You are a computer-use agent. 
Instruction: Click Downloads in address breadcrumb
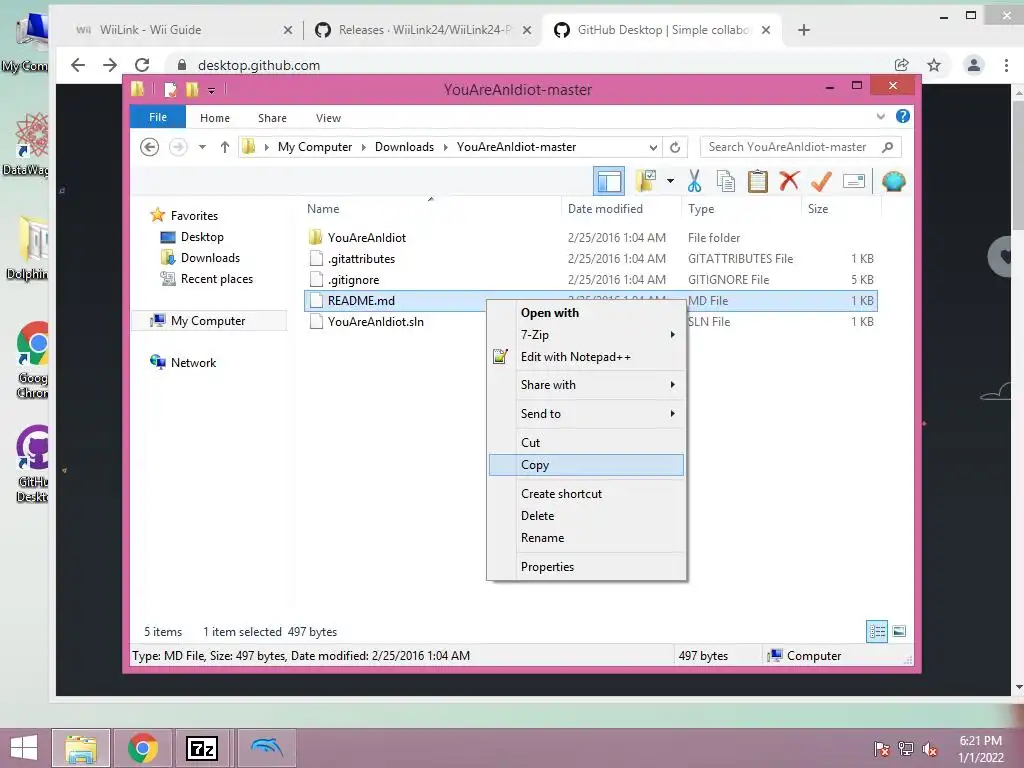pyautogui.click(x=404, y=147)
